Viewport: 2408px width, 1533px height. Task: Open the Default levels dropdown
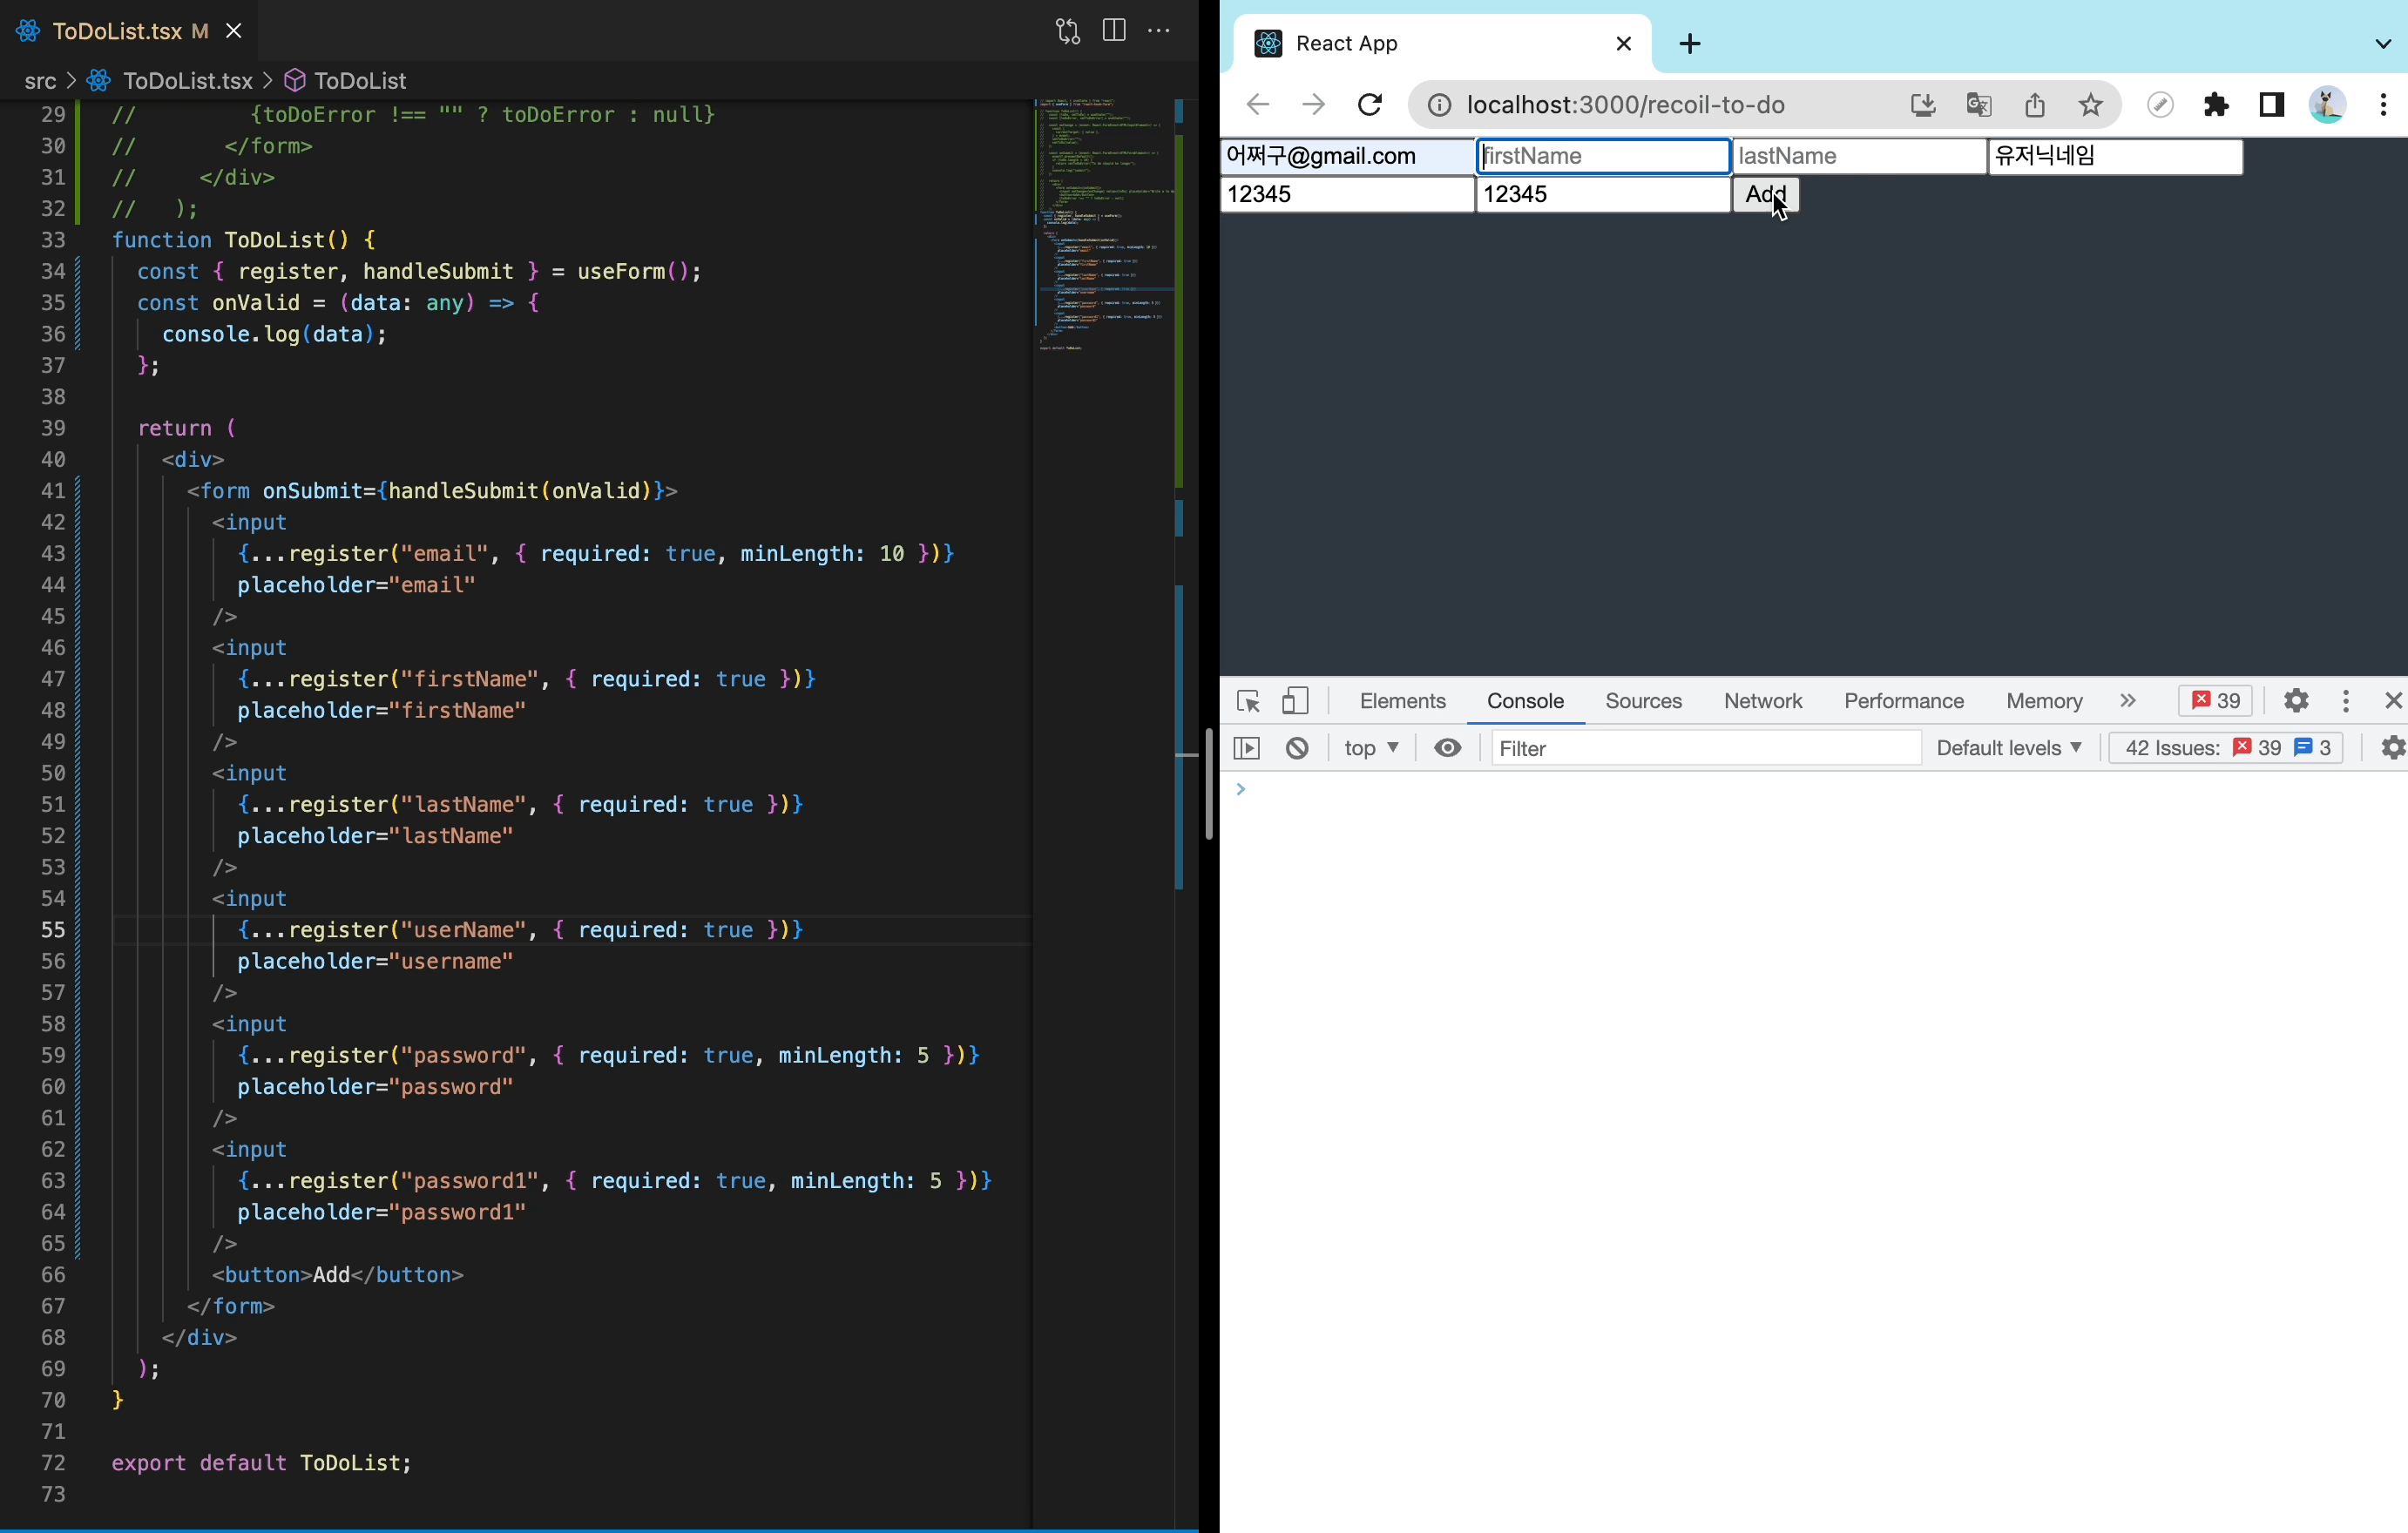[x=2008, y=748]
